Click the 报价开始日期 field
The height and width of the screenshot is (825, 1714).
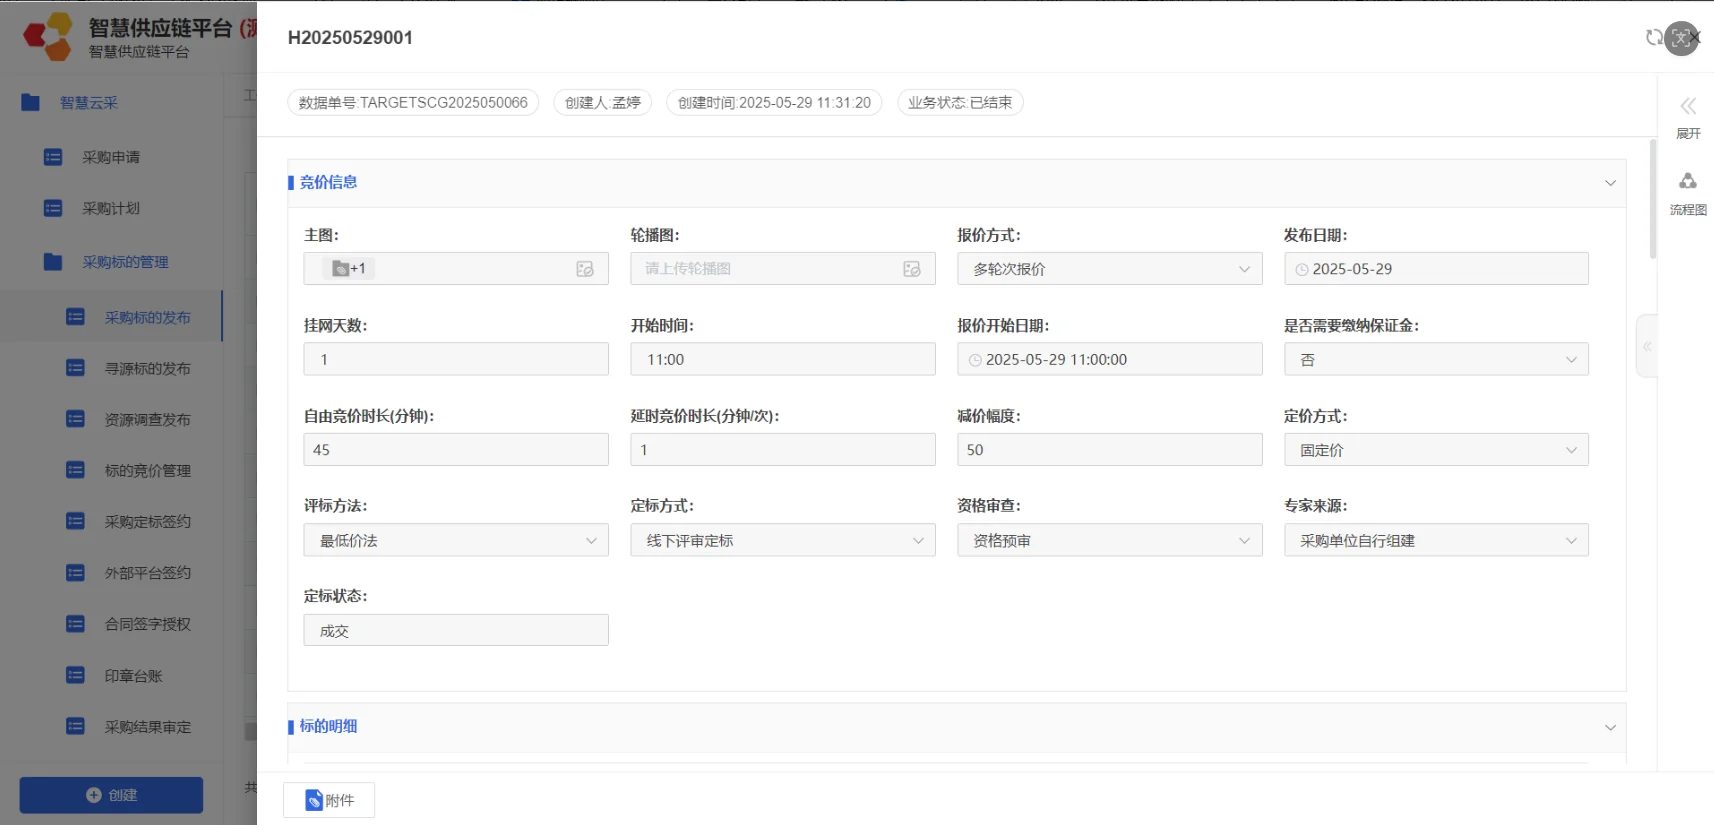[1110, 359]
